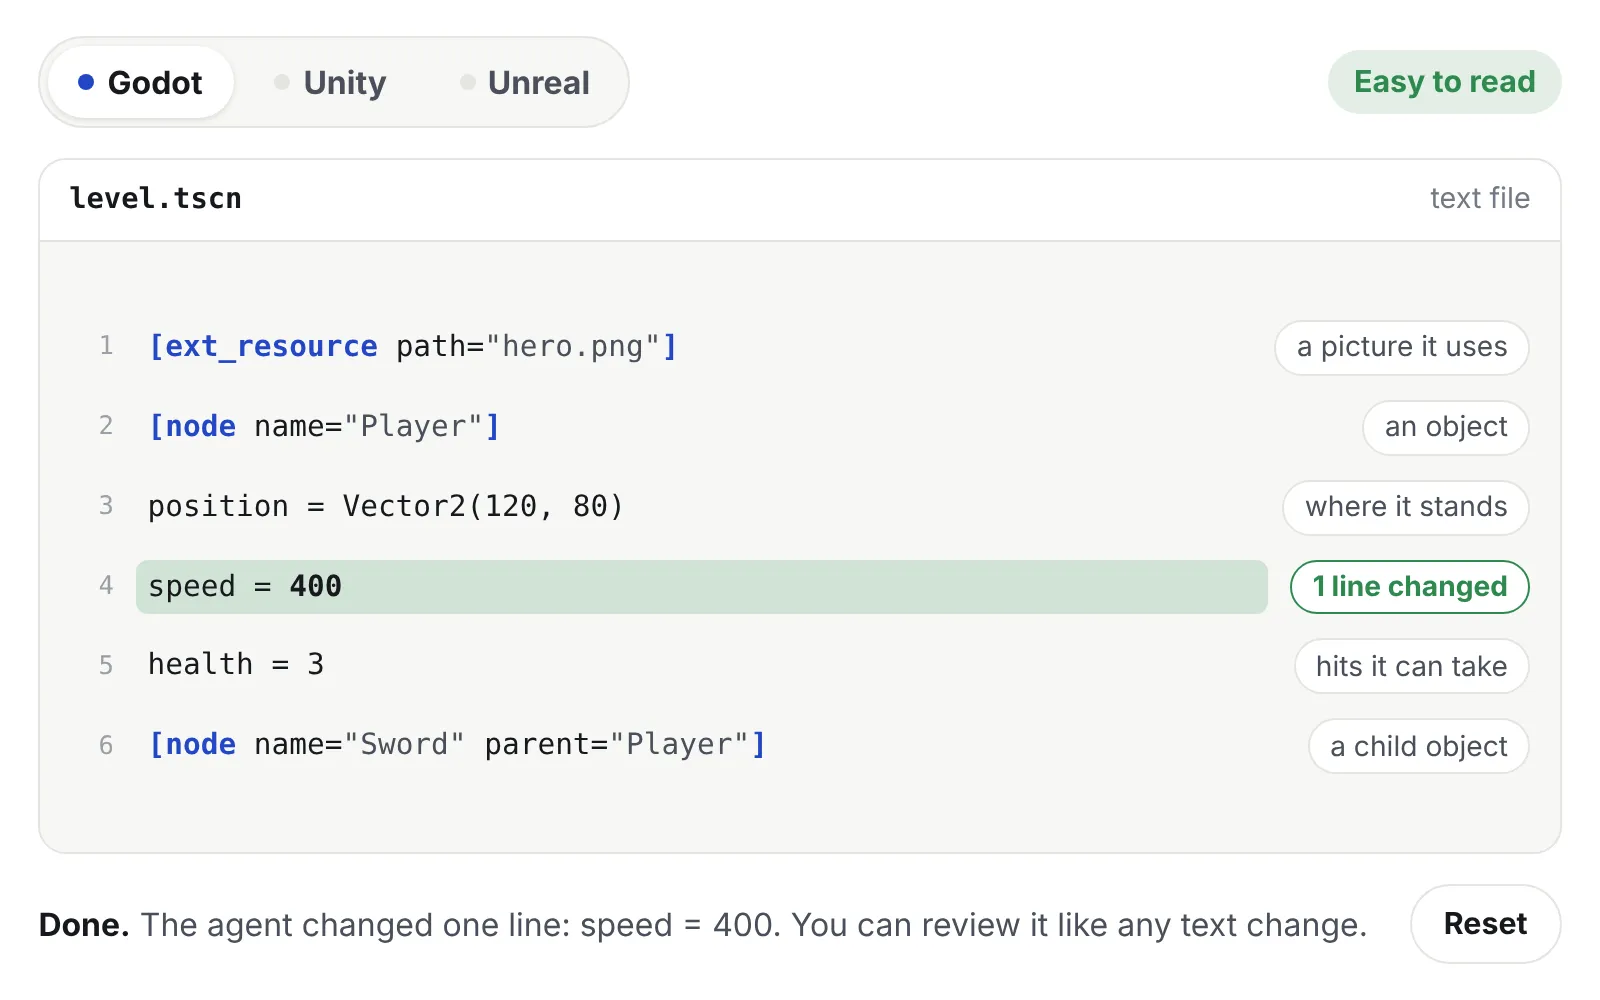Click line number 4 in the gutter
The height and width of the screenshot is (1000, 1600).
[x=106, y=585]
